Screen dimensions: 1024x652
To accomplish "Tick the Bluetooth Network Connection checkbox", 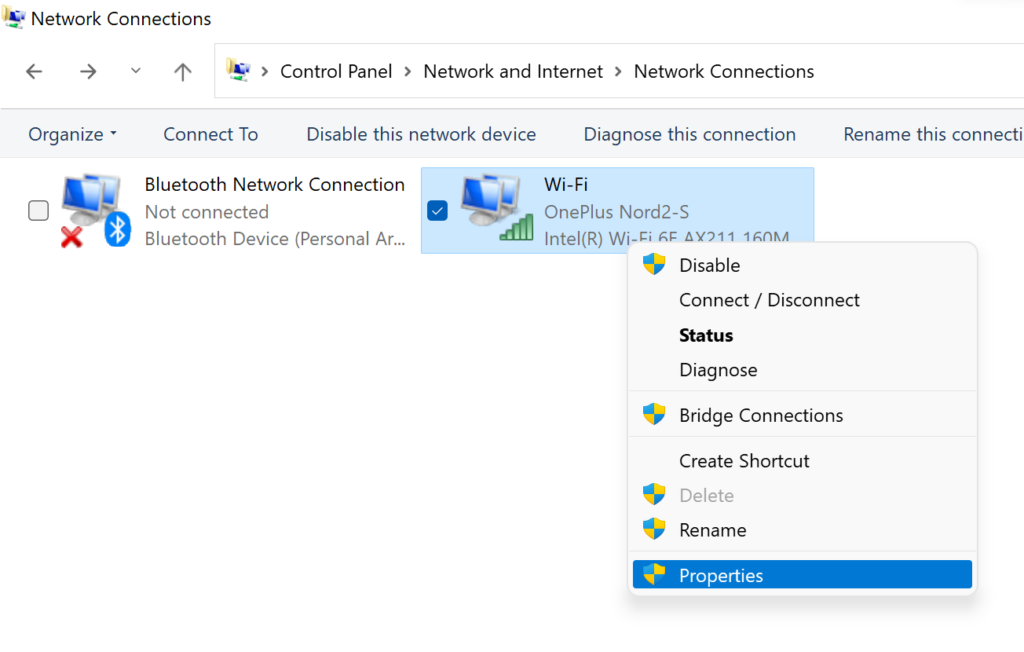I will [x=38, y=211].
